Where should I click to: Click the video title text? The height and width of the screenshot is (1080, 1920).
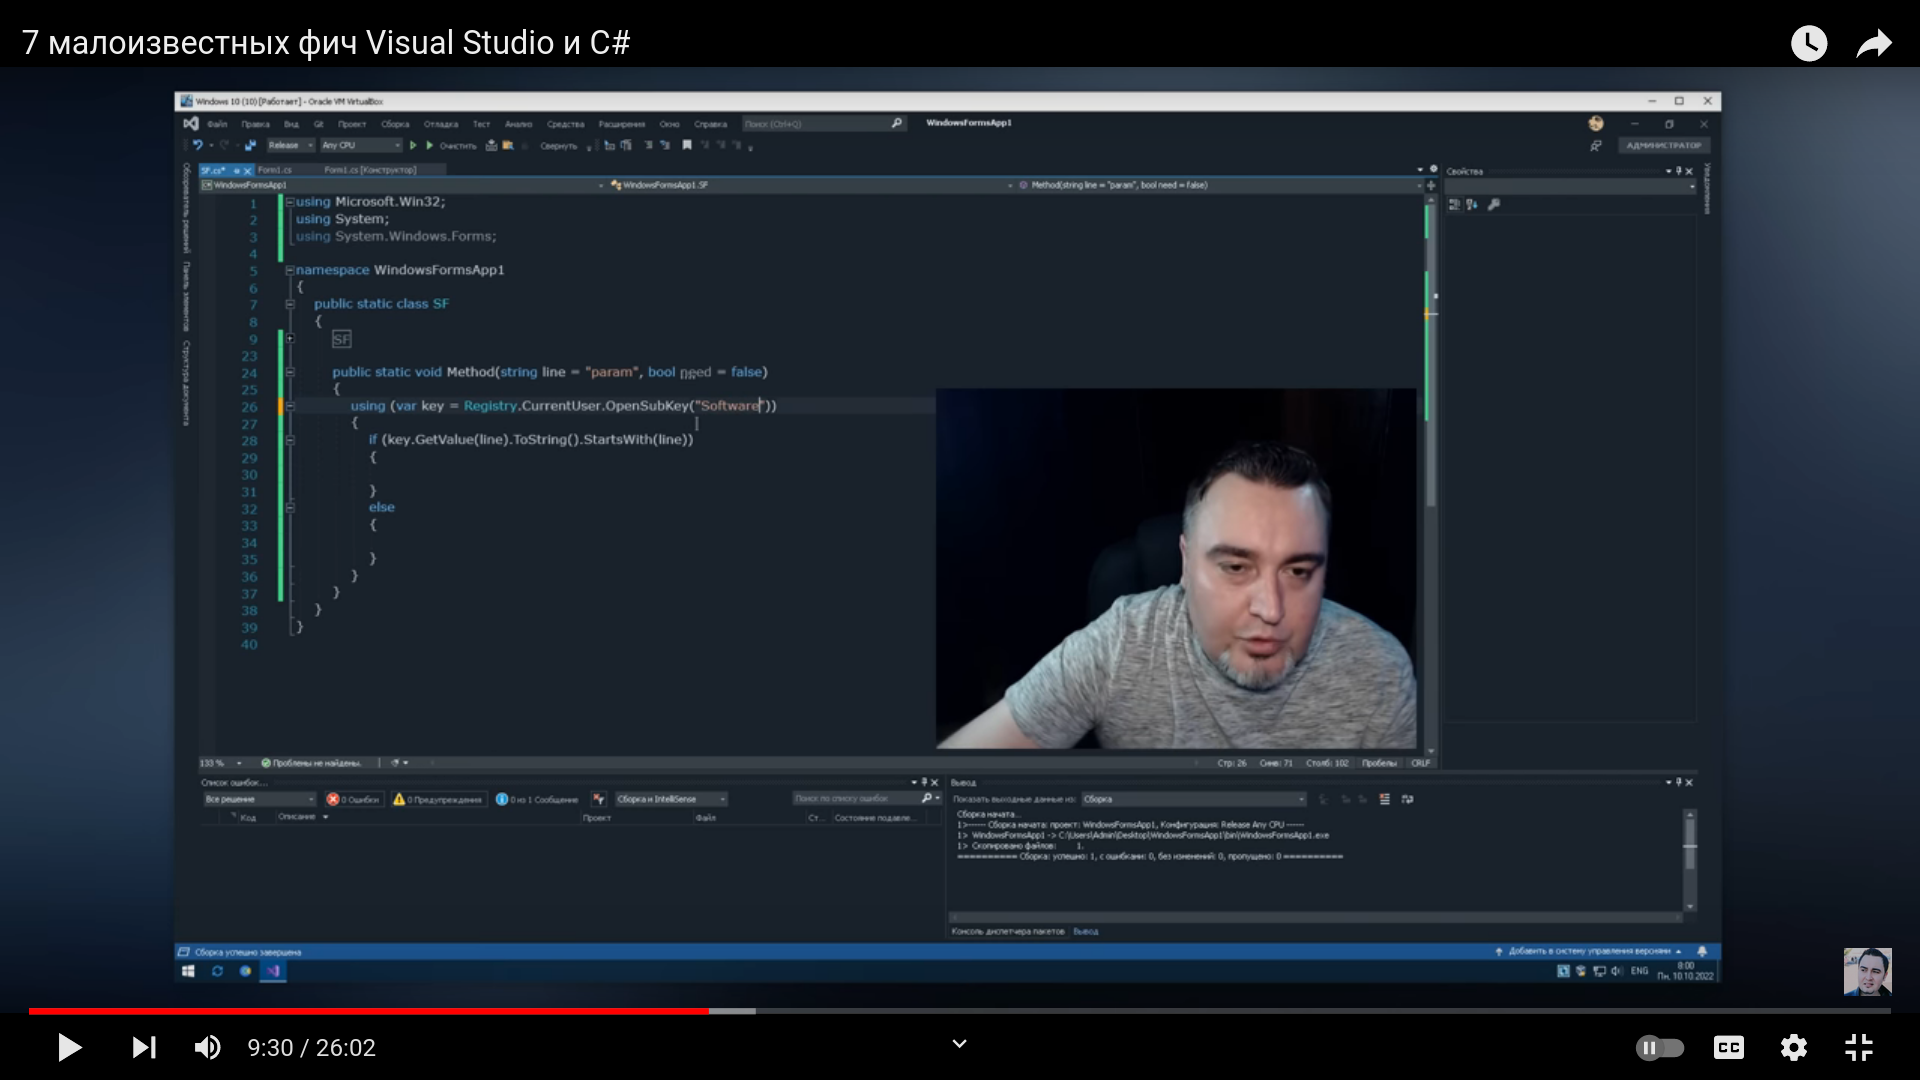[326, 43]
